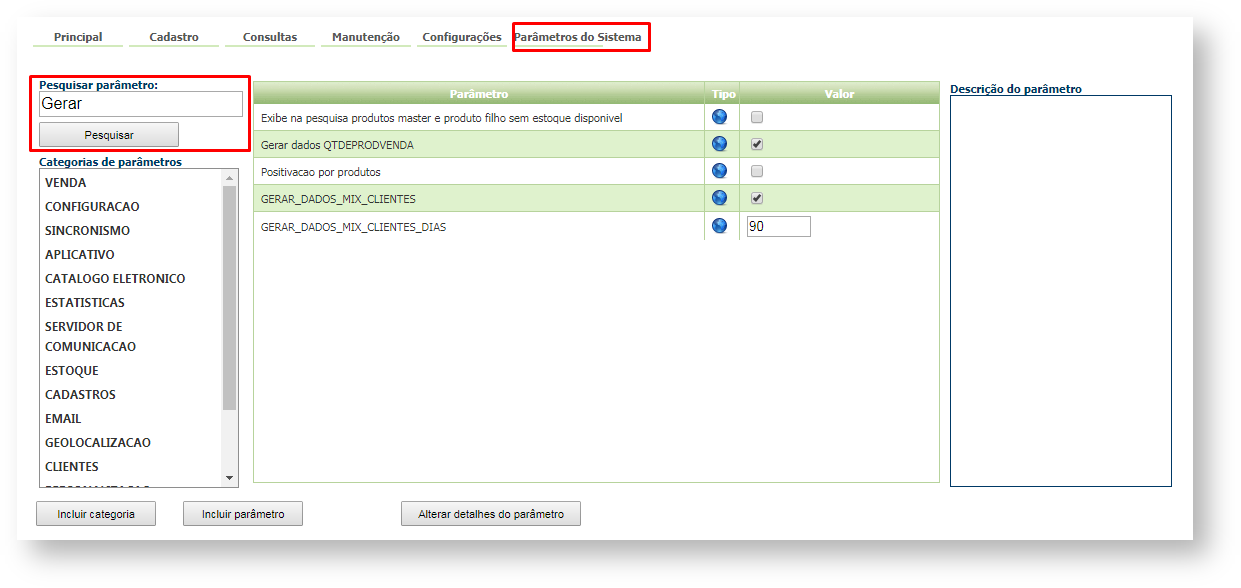Click the GERAR_DADOS_MIX_CLIENTES_DIAS value field showing 90
Viewport: 1241px width, 588px height.
tap(778, 227)
